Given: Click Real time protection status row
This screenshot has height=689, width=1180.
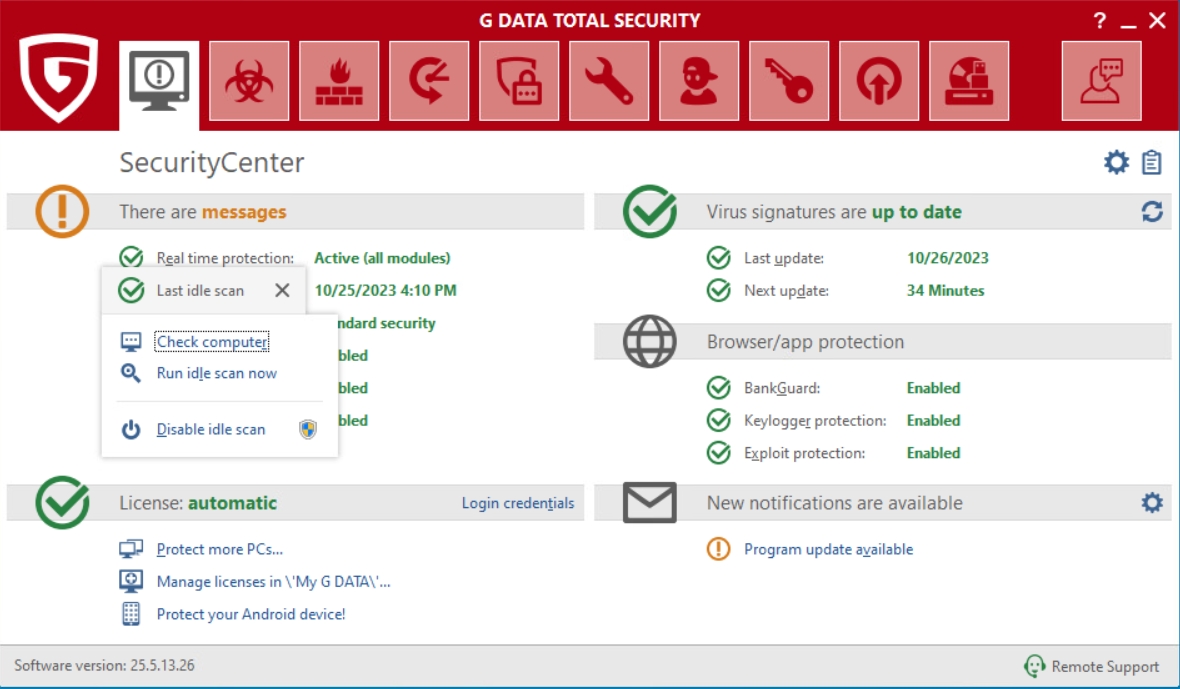Looking at the screenshot, I should coord(284,258).
